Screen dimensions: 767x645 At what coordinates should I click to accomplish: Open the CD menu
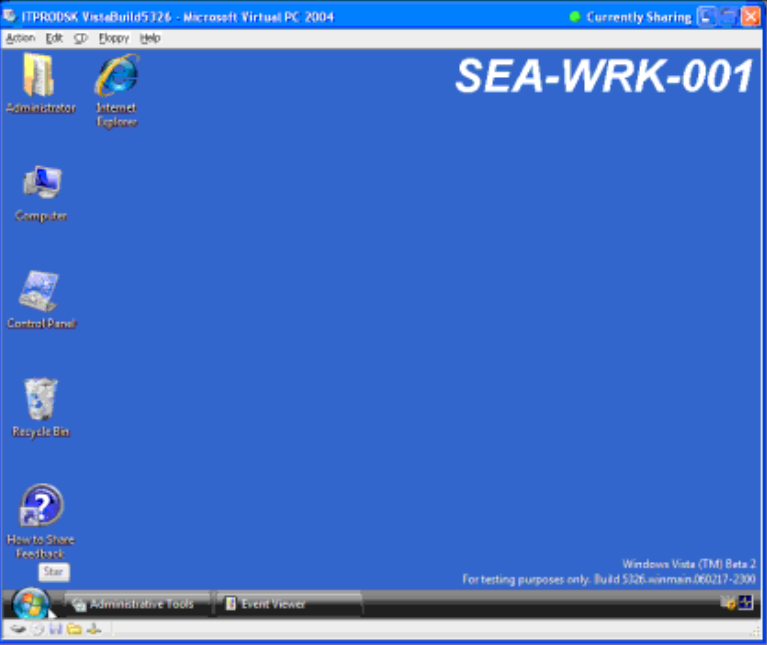coord(81,38)
